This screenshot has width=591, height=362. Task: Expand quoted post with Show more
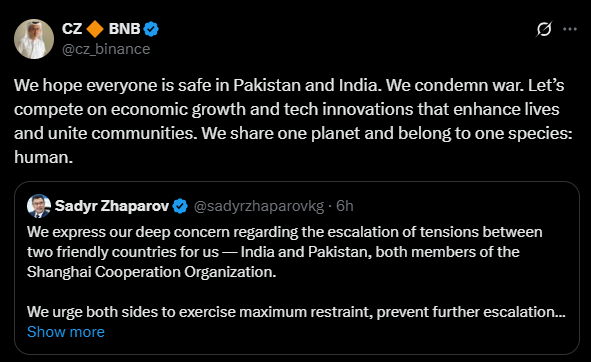click(x=66, y=332)
